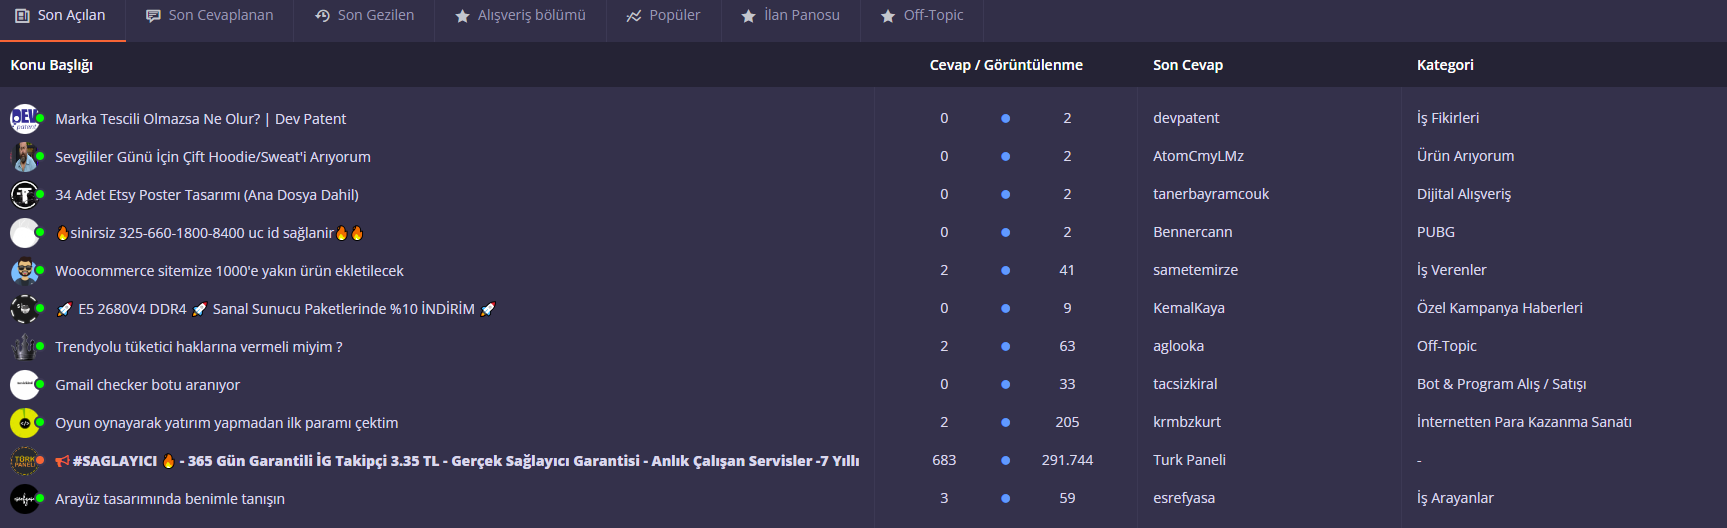Click blue dot in Sanal Sunucu row
The height and width of the screenshot is (528, 1727).
[x=1005, y=308]
